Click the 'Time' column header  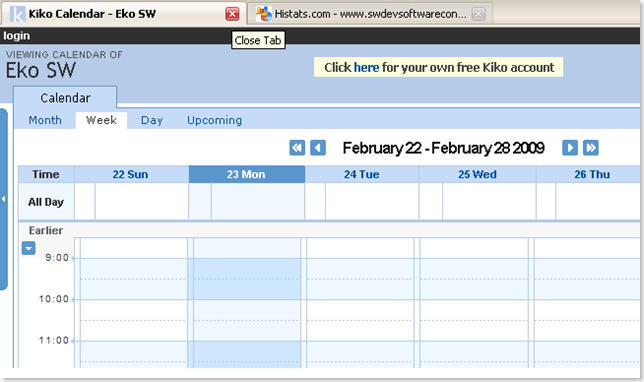46,175
